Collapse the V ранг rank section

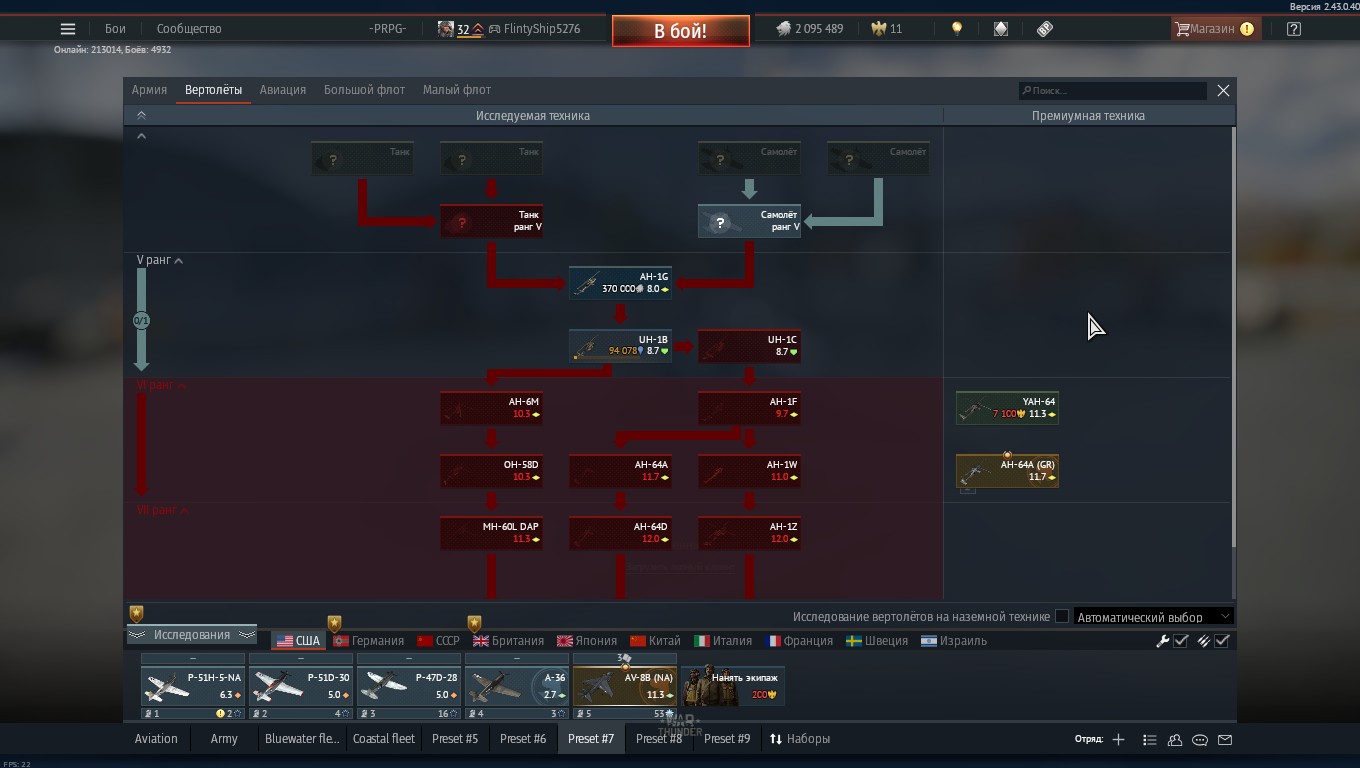pos(160,260)
